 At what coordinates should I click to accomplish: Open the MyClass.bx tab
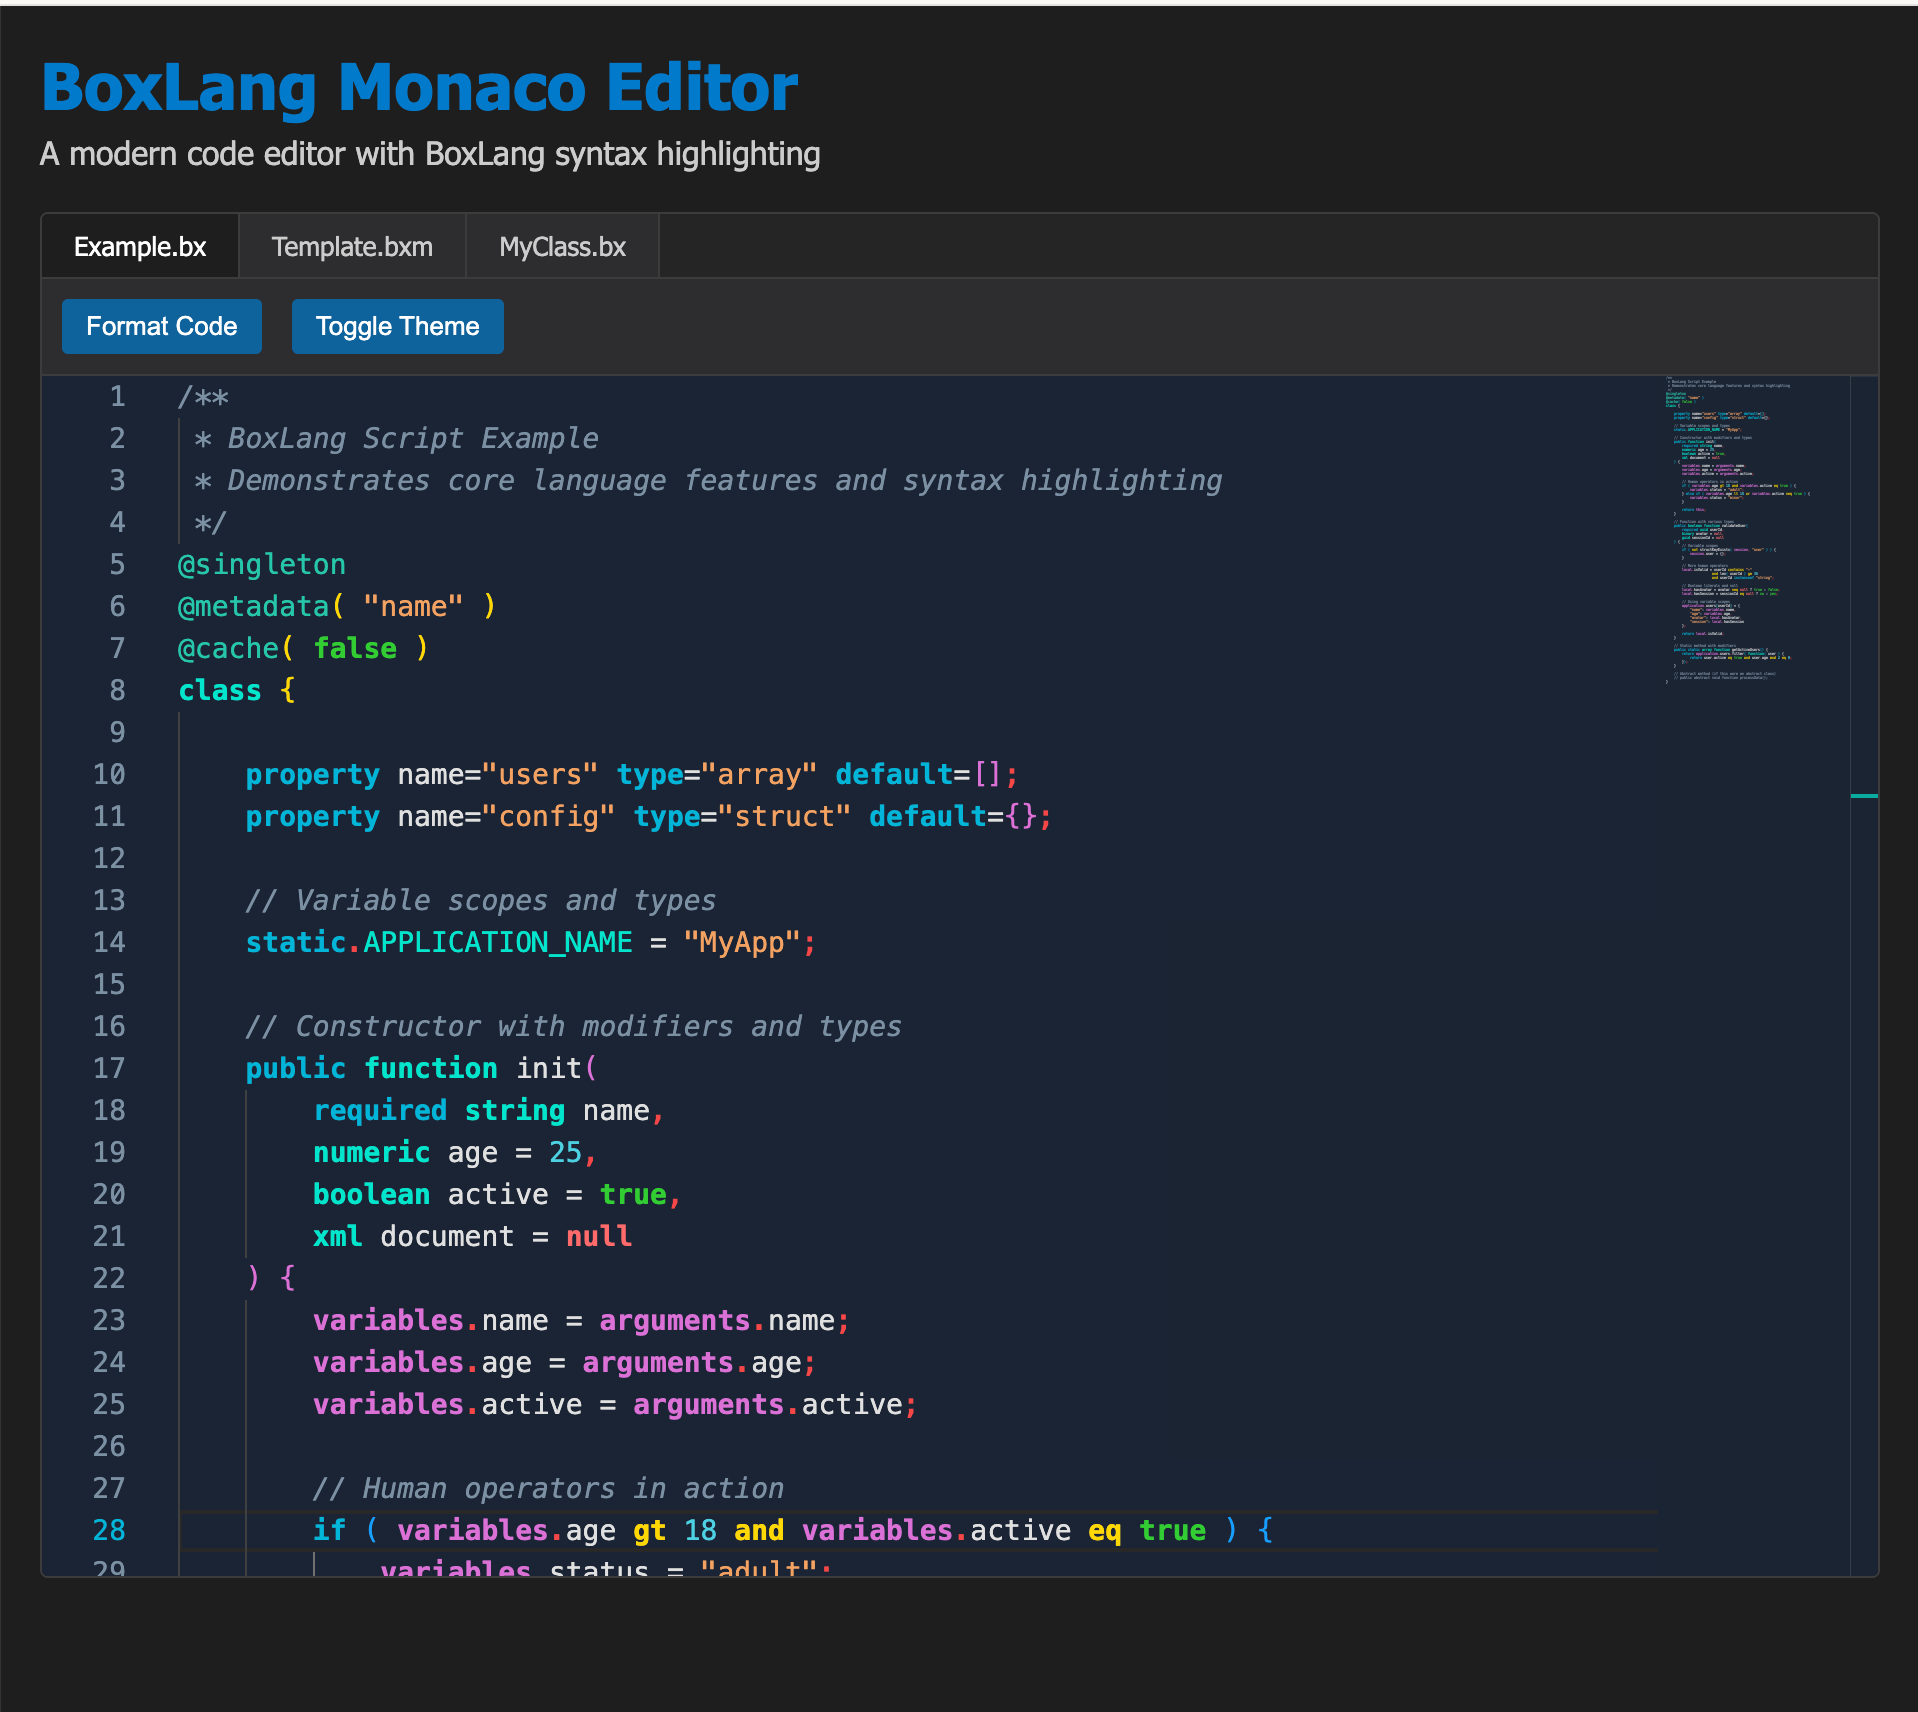pyautogui.click(x=562, y=247)
